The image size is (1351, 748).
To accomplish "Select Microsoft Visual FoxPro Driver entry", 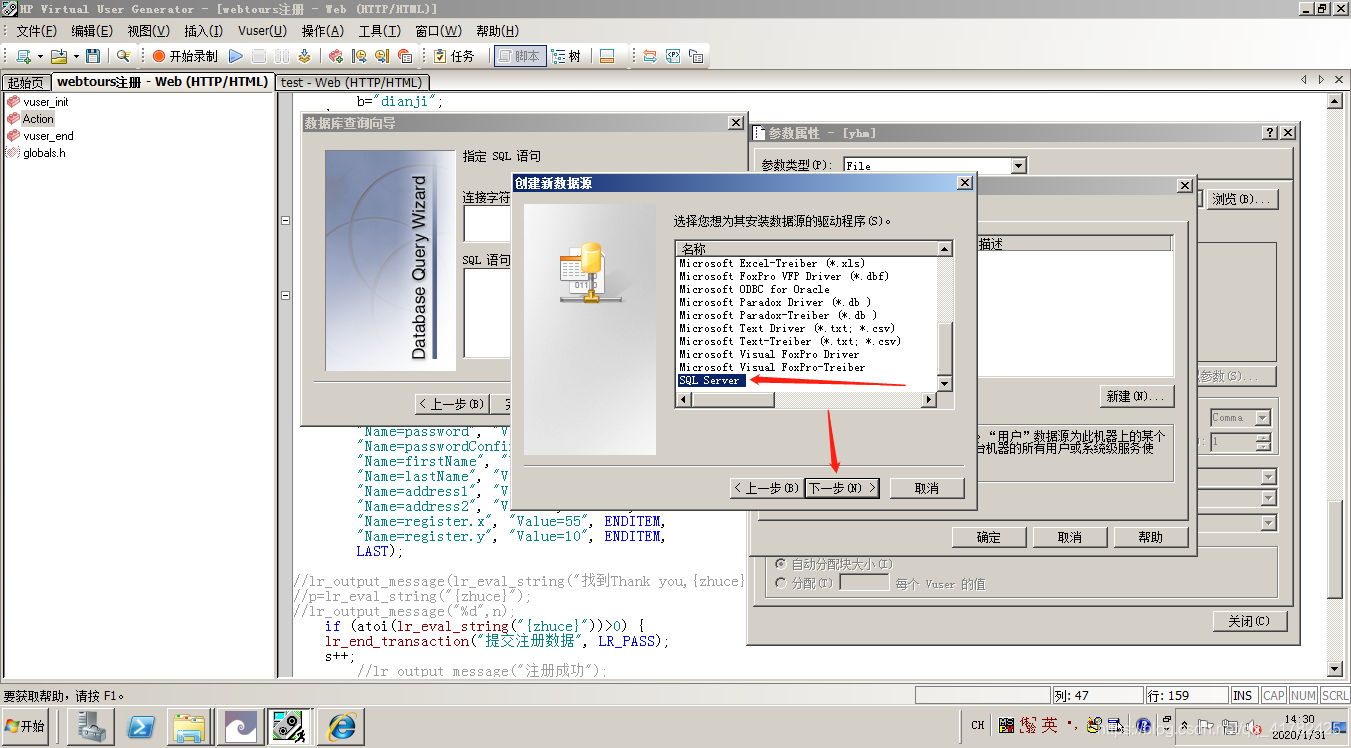I will (769, 354).
